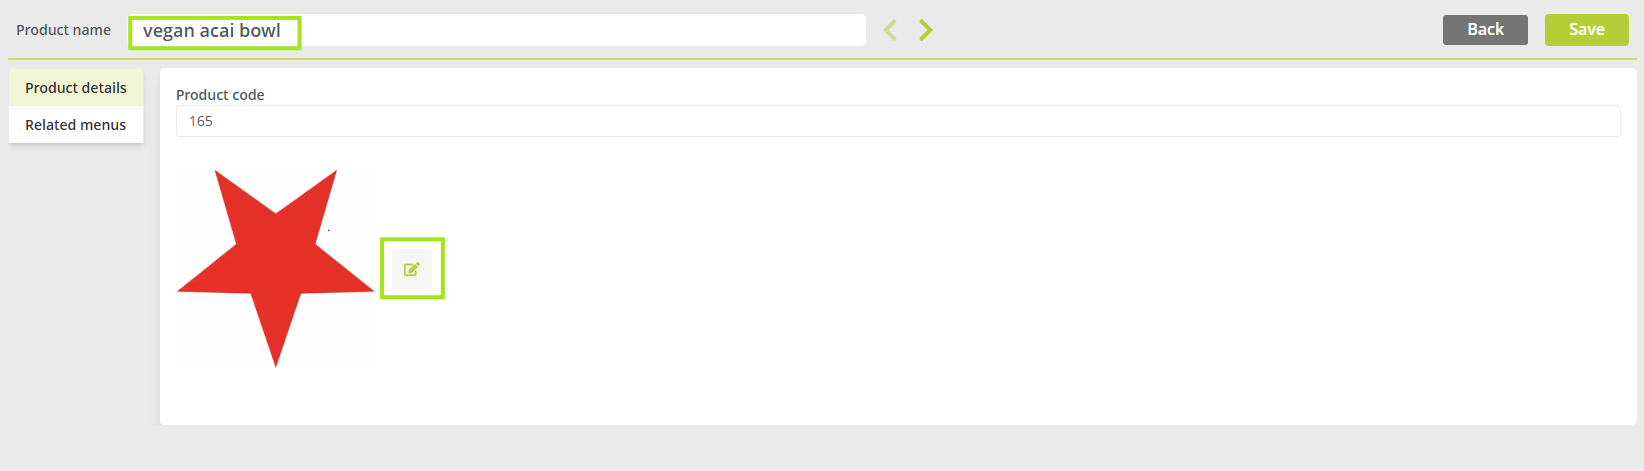Focus the Product name field
Viewport: 1644px width, 471px height.
[497, 30]
